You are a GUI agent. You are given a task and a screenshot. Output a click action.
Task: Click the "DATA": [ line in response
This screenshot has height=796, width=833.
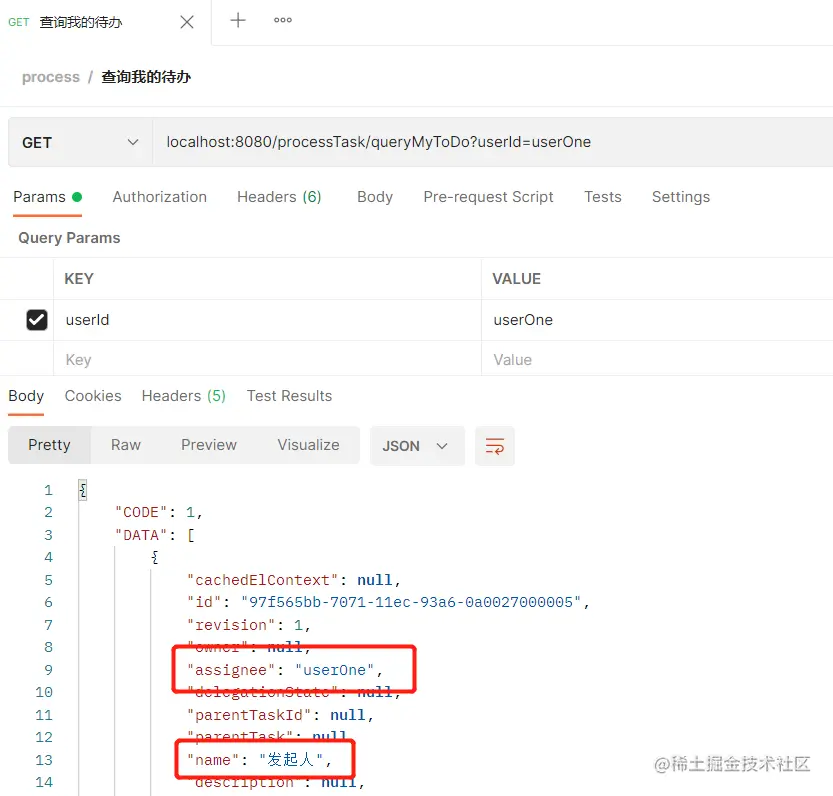pyautogui.click(x=155, y=535)
